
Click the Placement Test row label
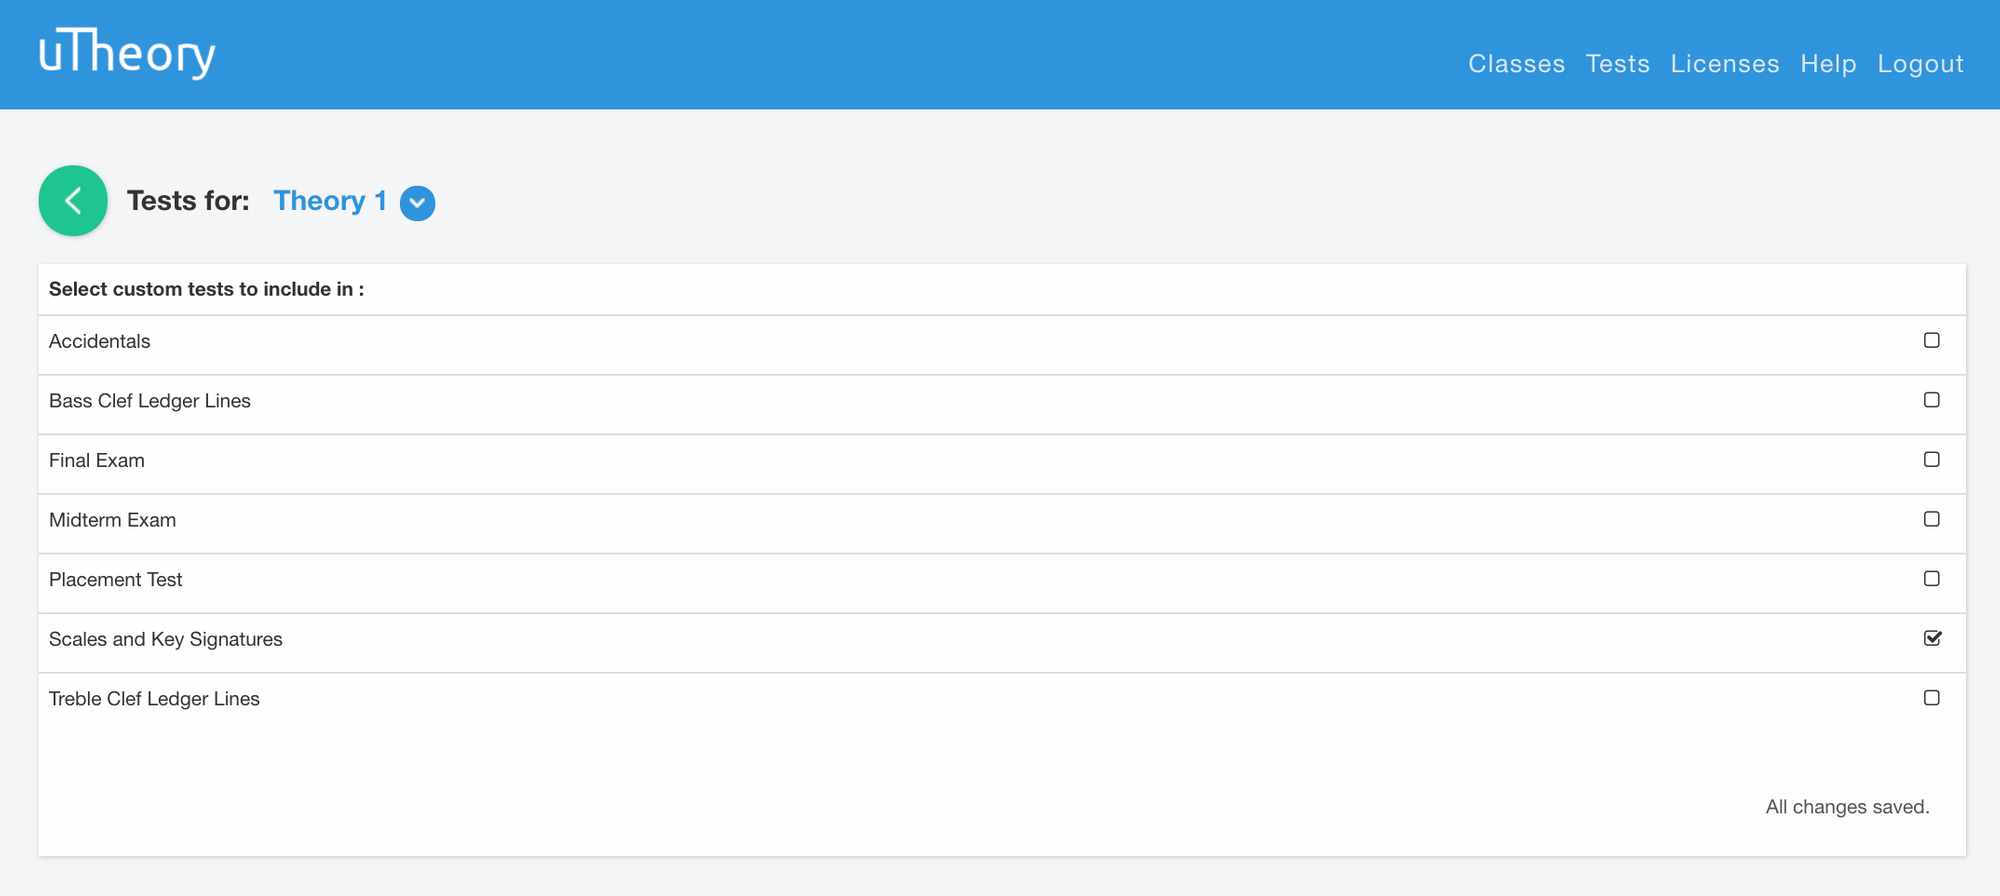tap(115, 580)
